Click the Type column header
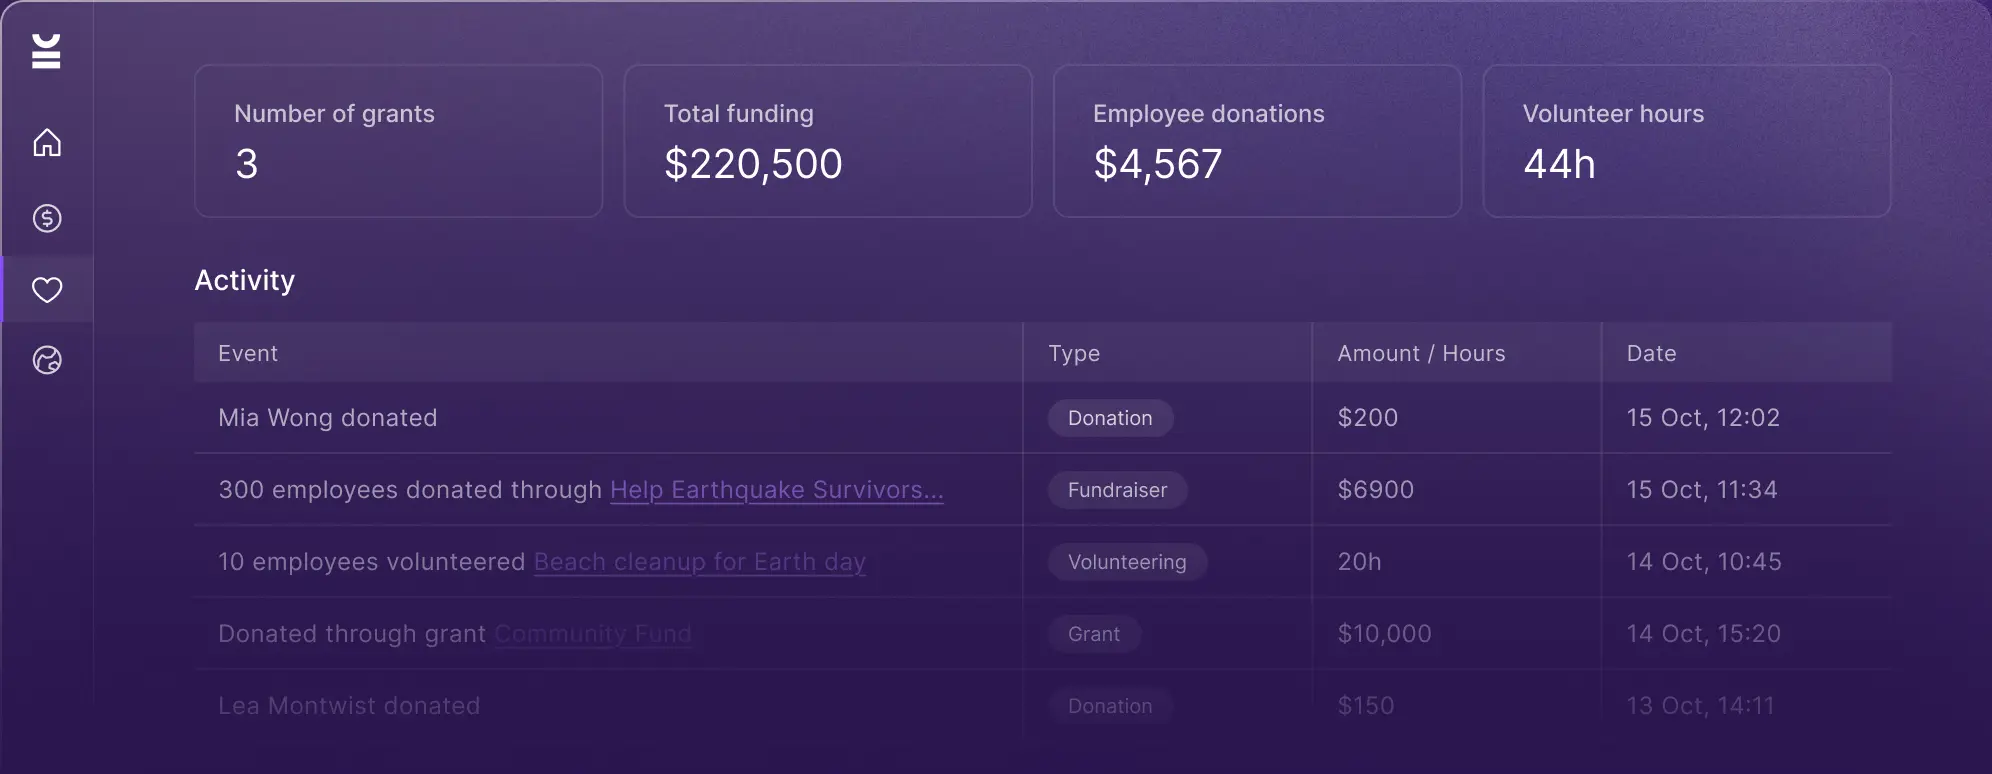 [1074, 353]
